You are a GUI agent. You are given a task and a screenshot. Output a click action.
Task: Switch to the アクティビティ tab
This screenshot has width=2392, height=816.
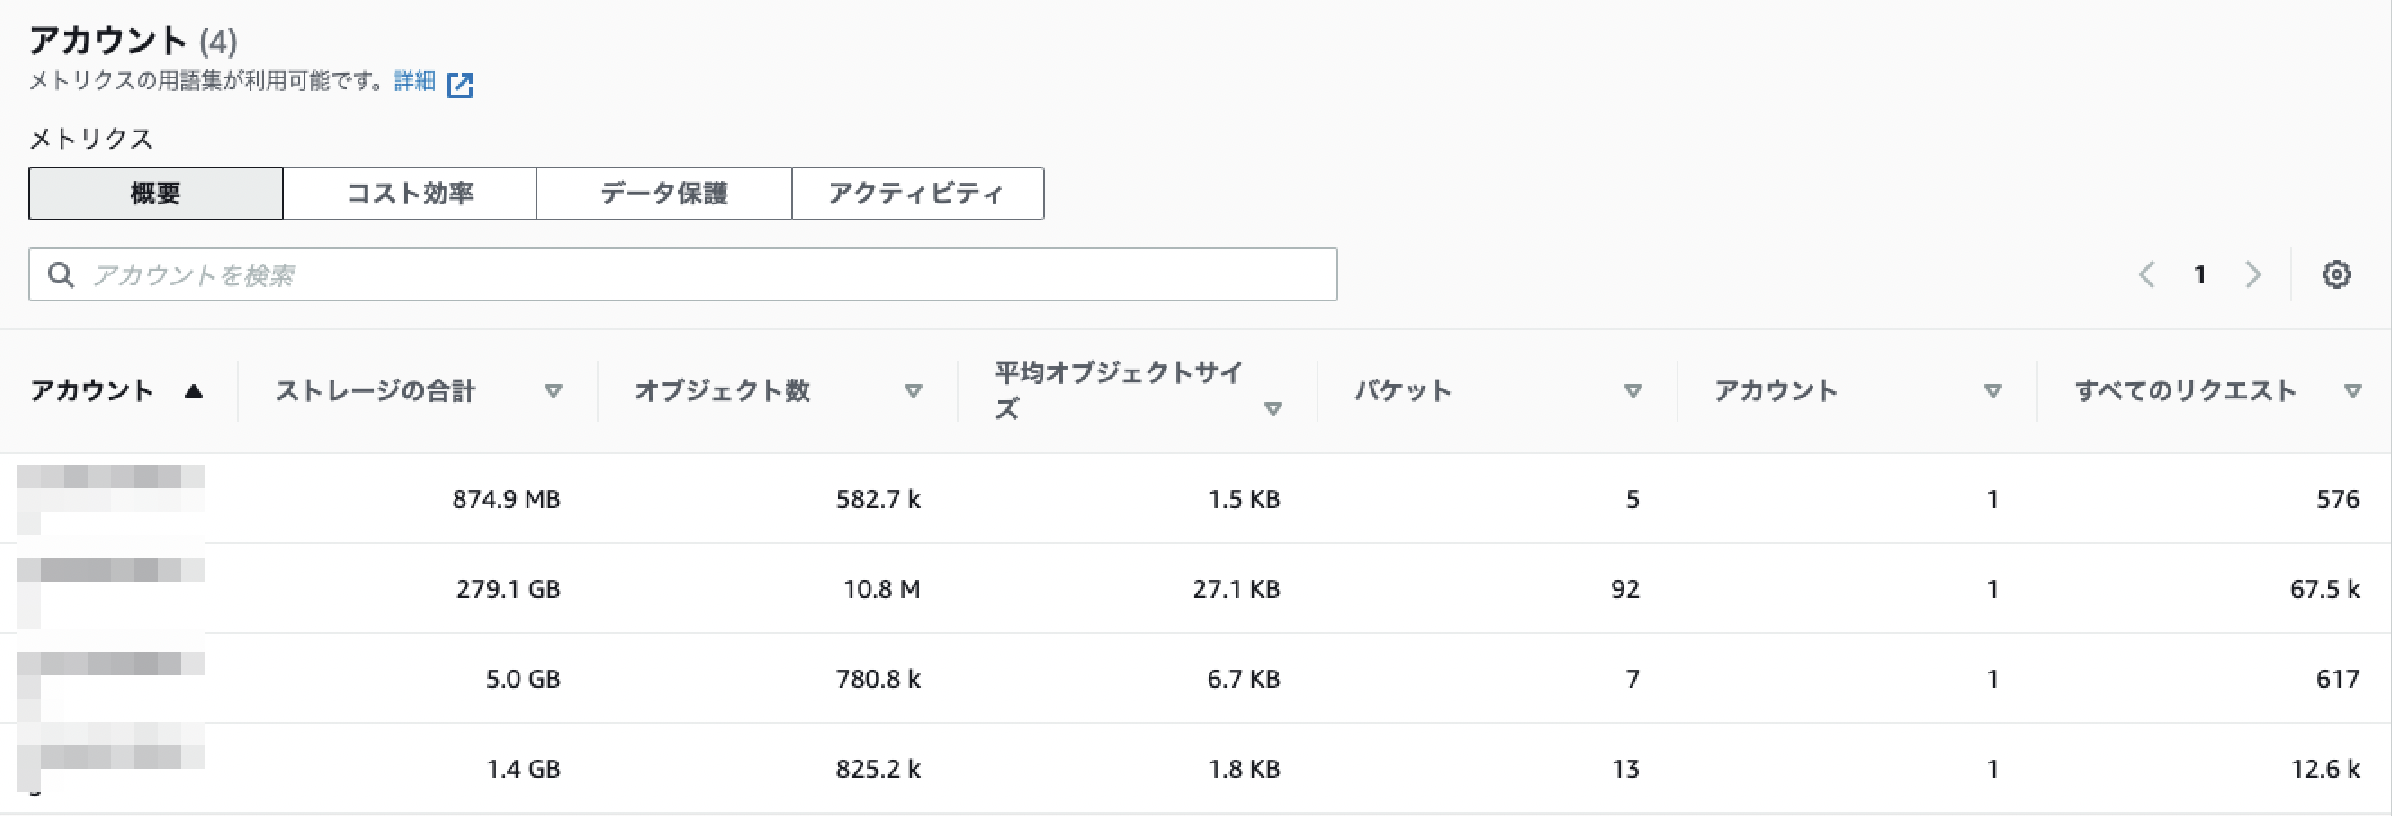(x=917, y=193)
